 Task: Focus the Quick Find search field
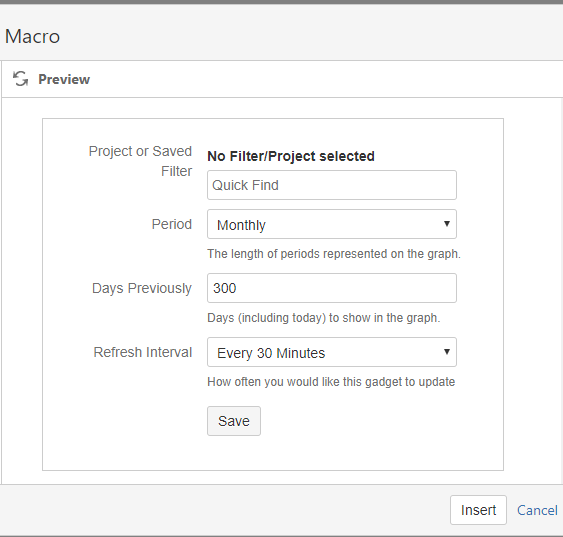point(332,185)
